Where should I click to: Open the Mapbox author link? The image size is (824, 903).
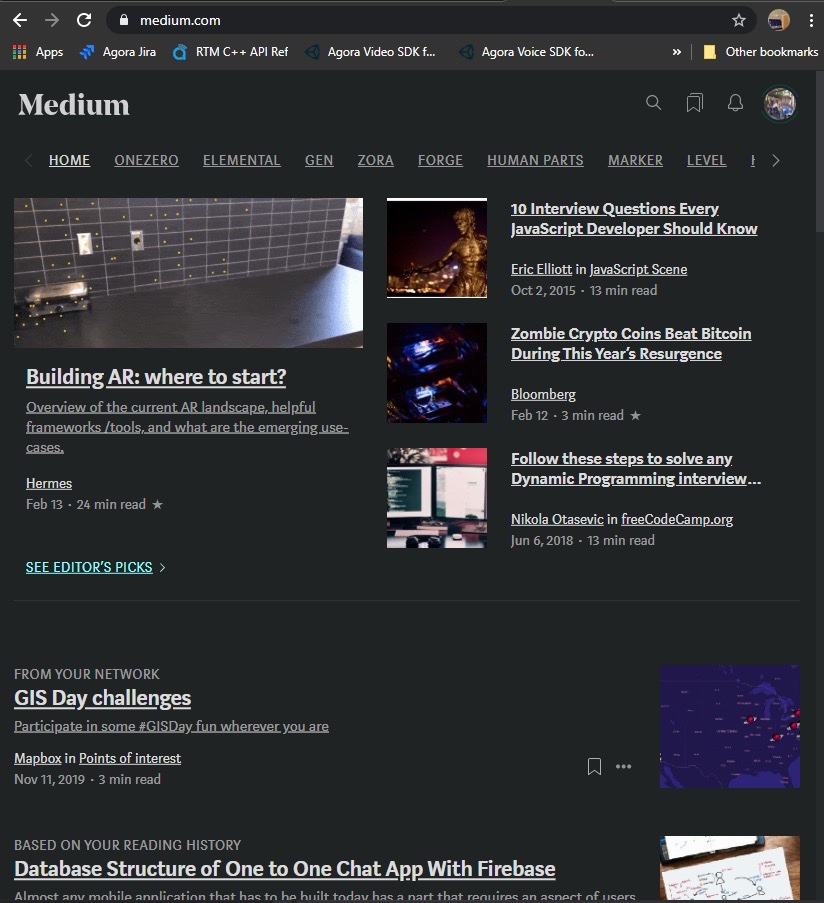pyautogui.click(x=37, y=758)
